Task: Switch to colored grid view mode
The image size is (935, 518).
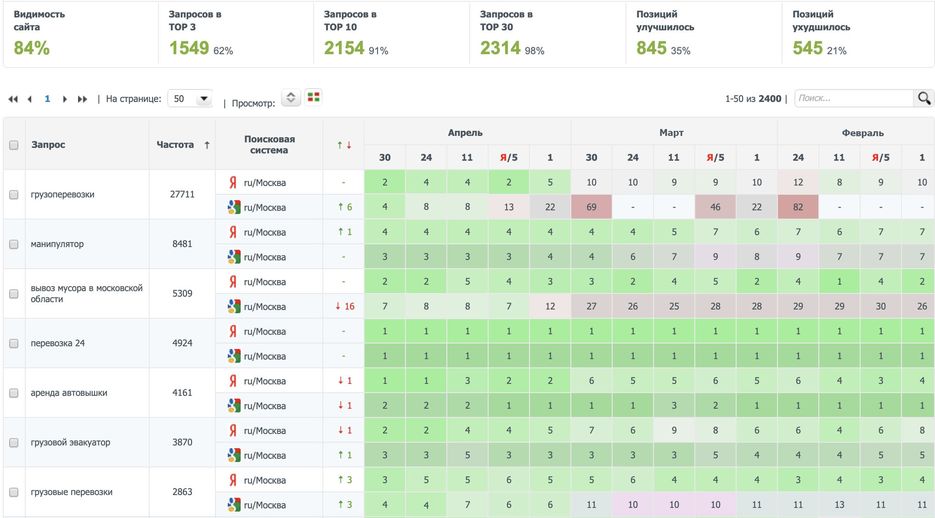Action: tap(314, 97)
